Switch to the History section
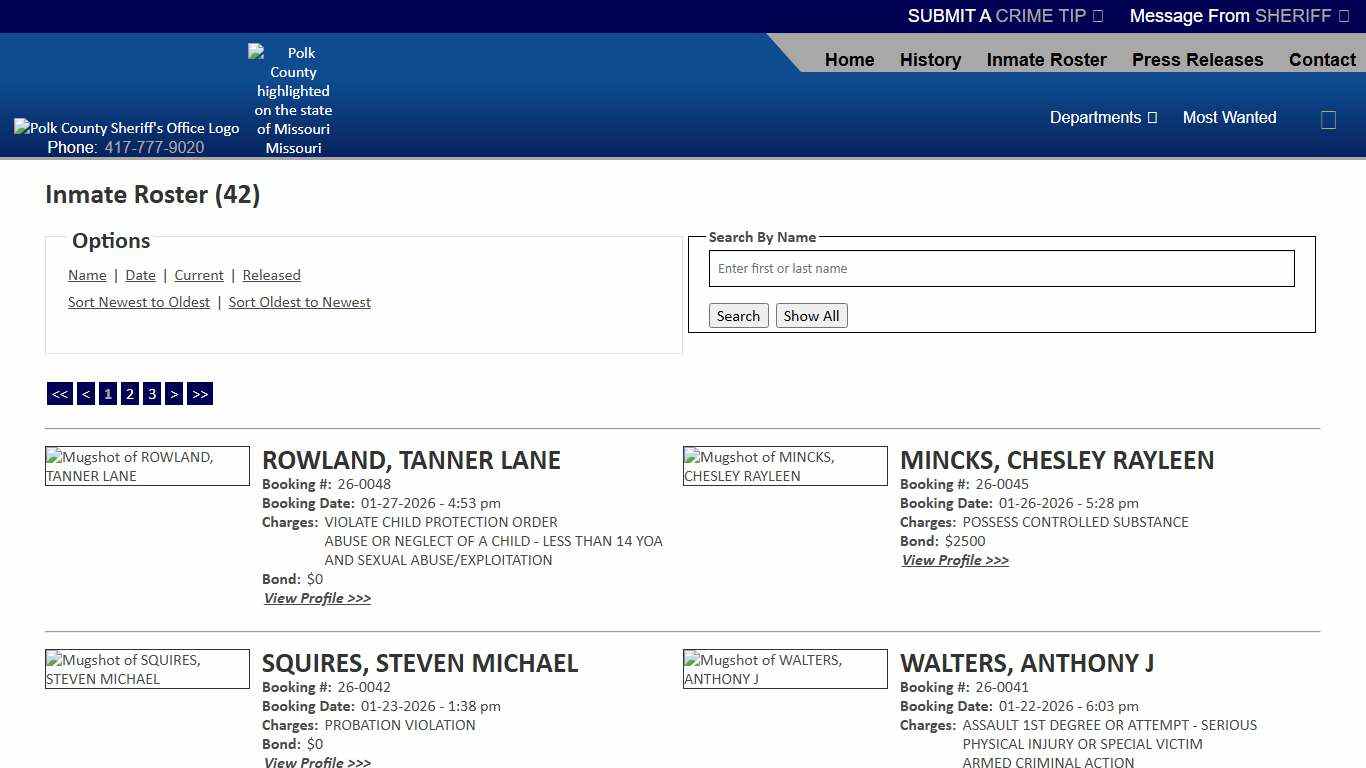 coord(929,60)
